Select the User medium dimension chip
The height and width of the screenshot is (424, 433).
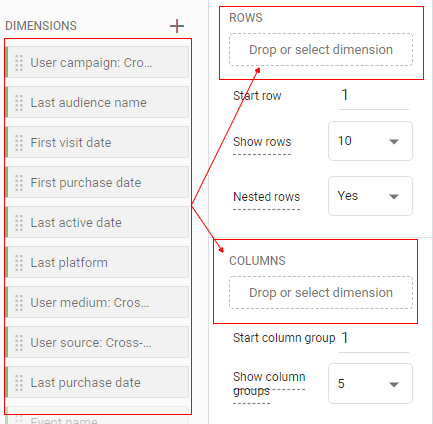pyautogui.click(x=97, y=302)
